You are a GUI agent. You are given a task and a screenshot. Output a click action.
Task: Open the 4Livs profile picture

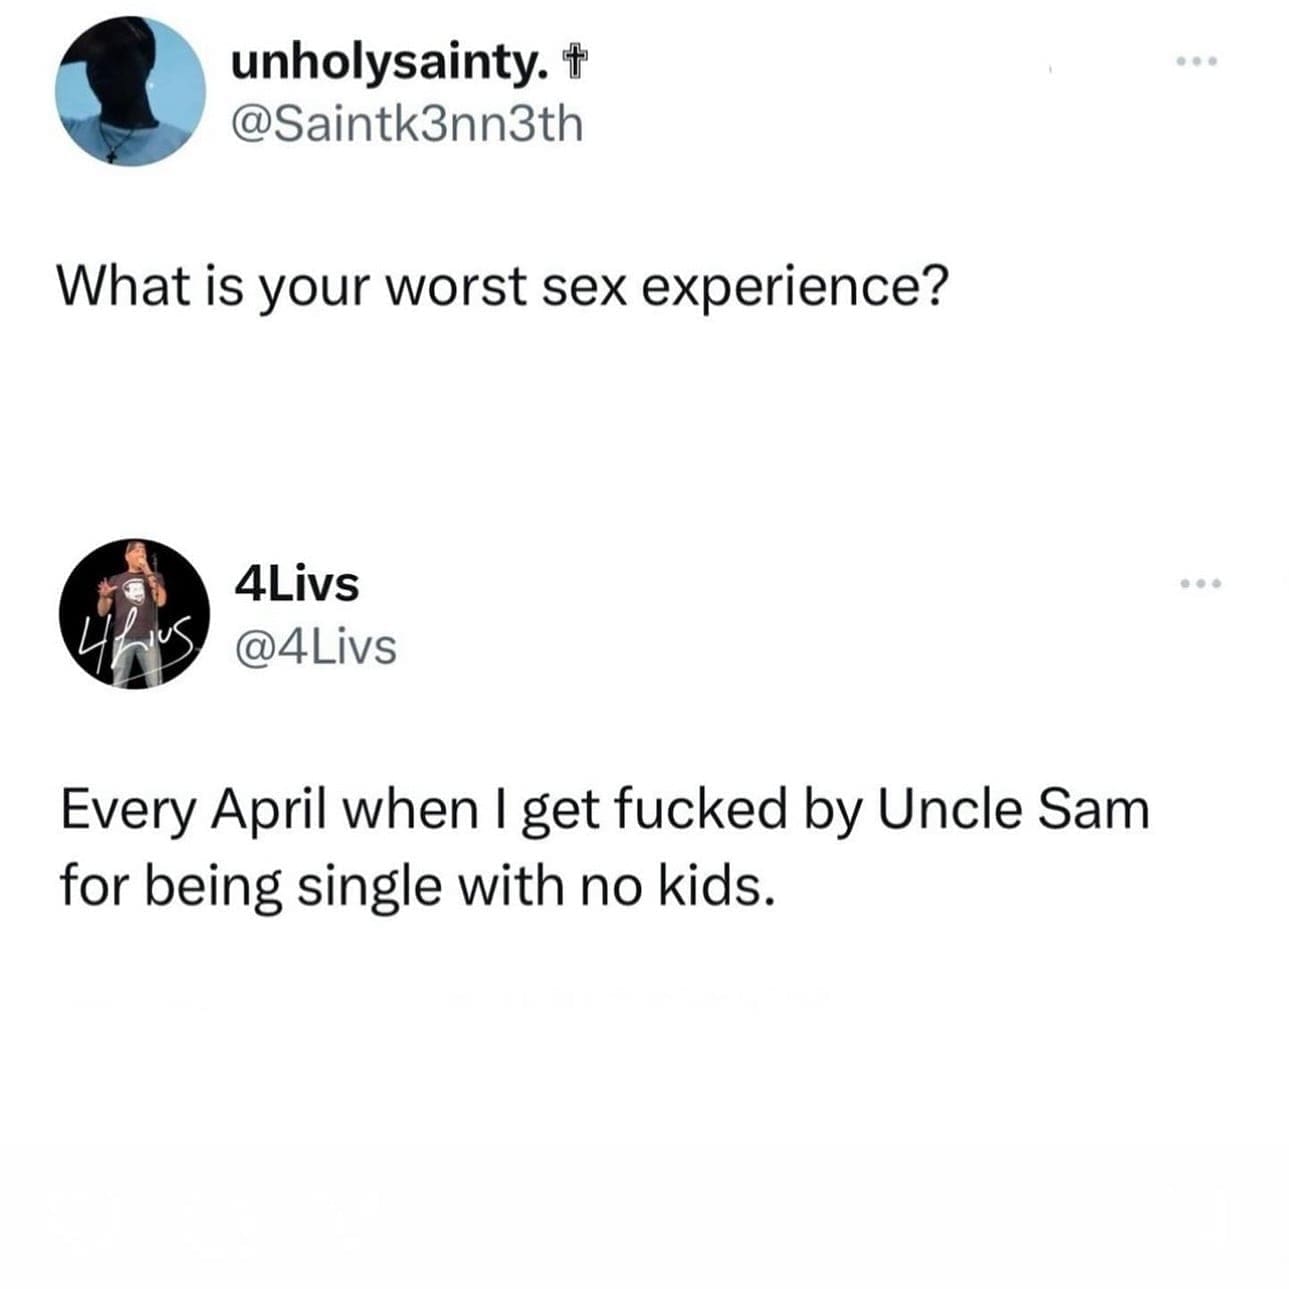(134, 613)
